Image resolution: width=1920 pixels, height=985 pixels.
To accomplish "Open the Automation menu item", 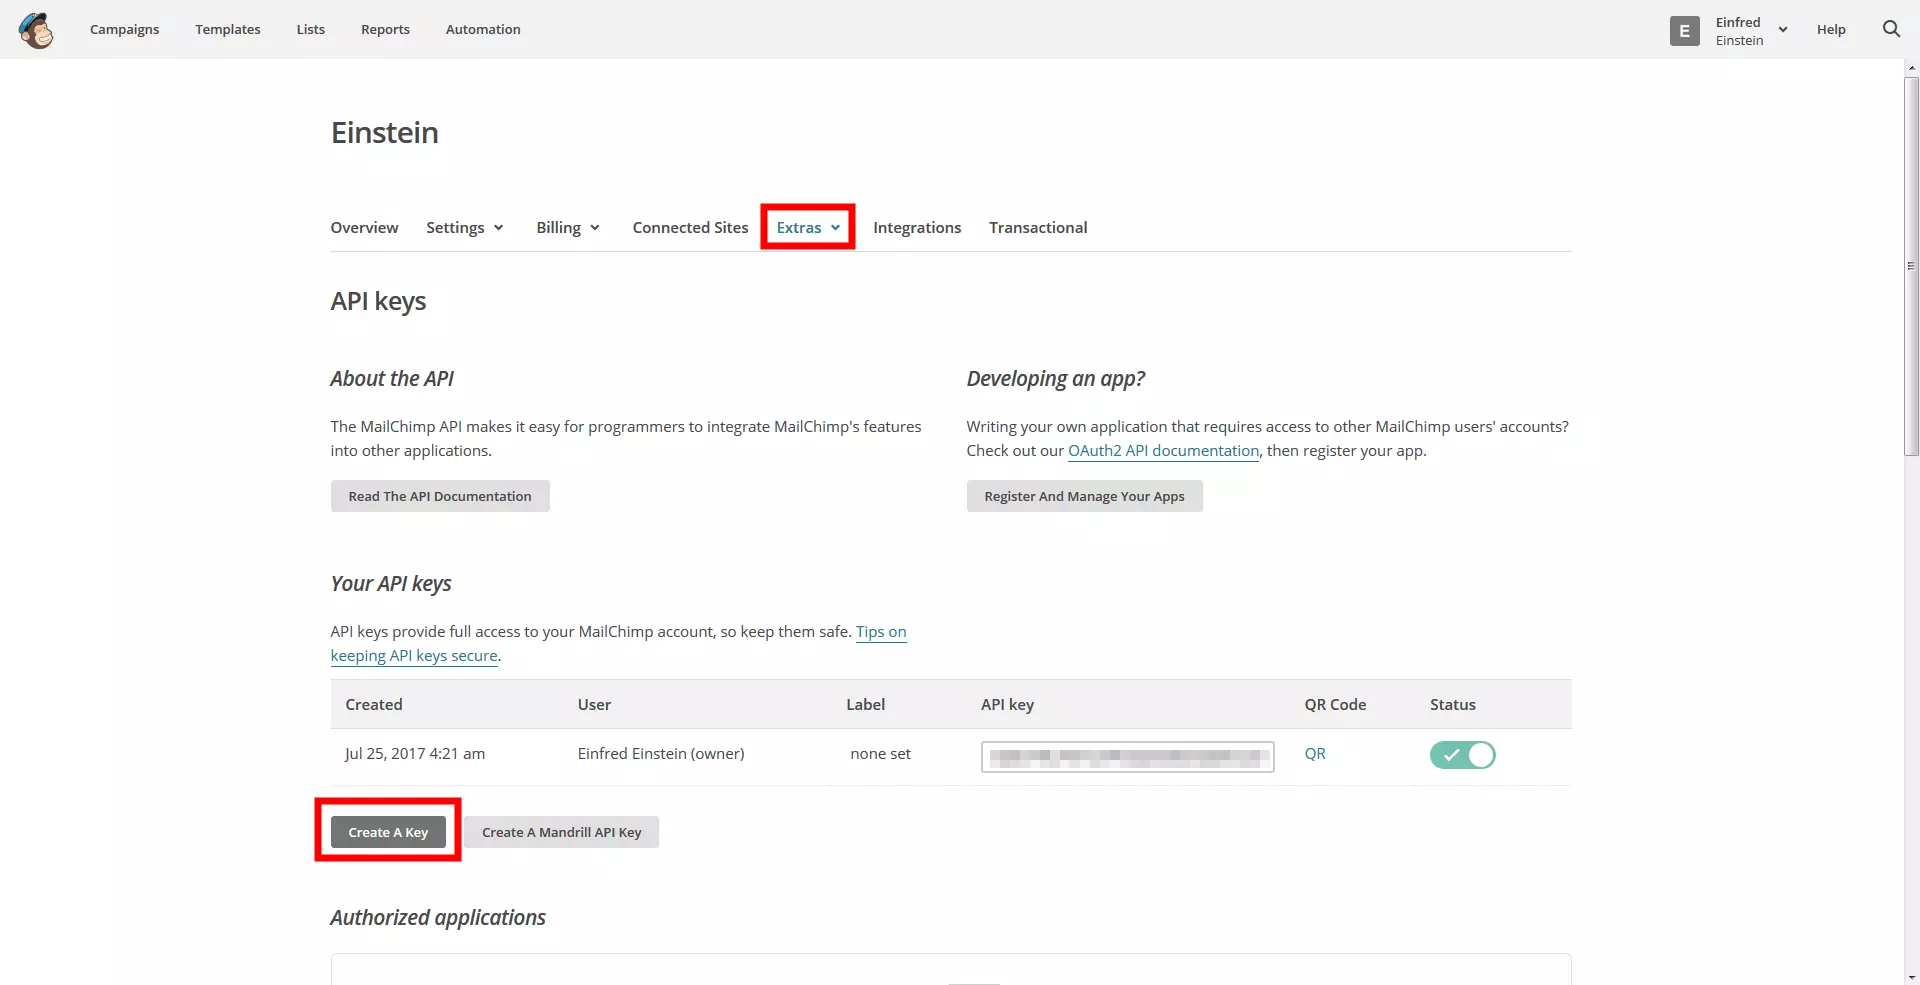I will pos(483,30).
